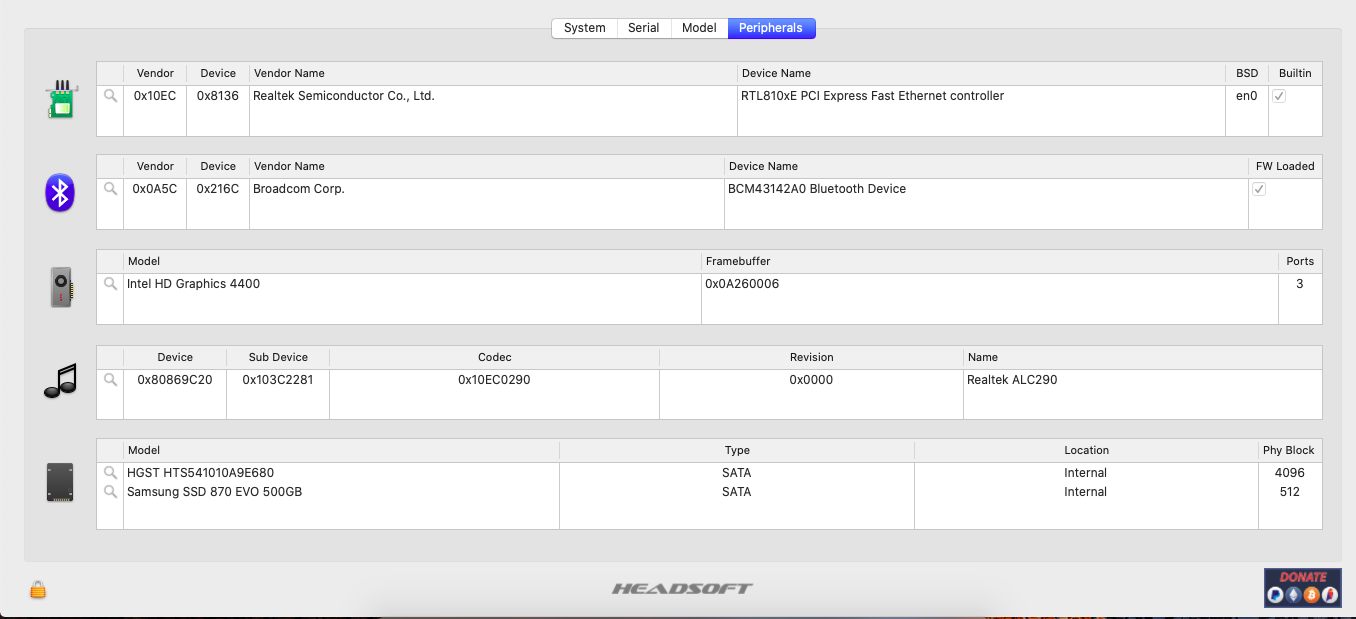Select the ports value 3
Screen dimensions: 1356x619
coord(1300,284)
